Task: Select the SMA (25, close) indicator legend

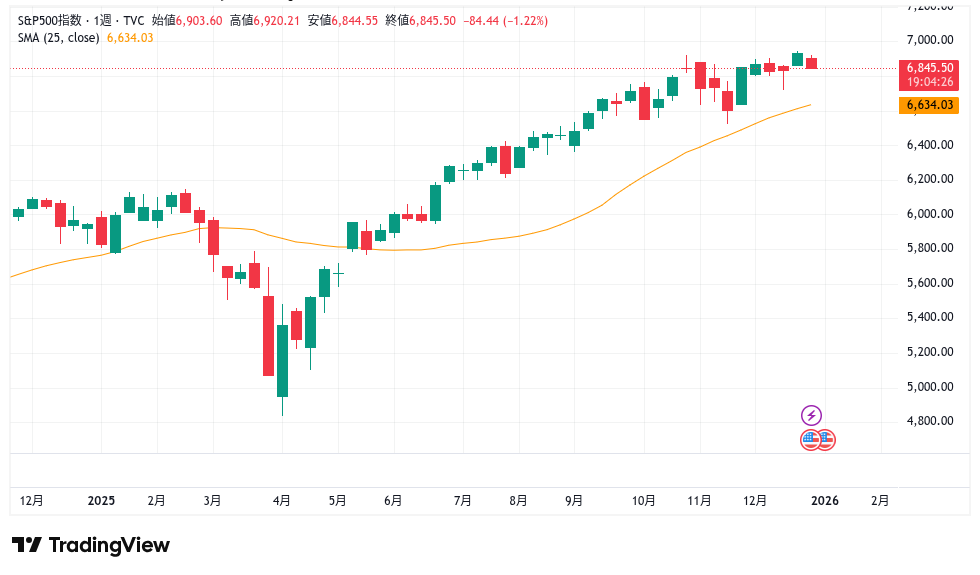Action: coord(58,38)
